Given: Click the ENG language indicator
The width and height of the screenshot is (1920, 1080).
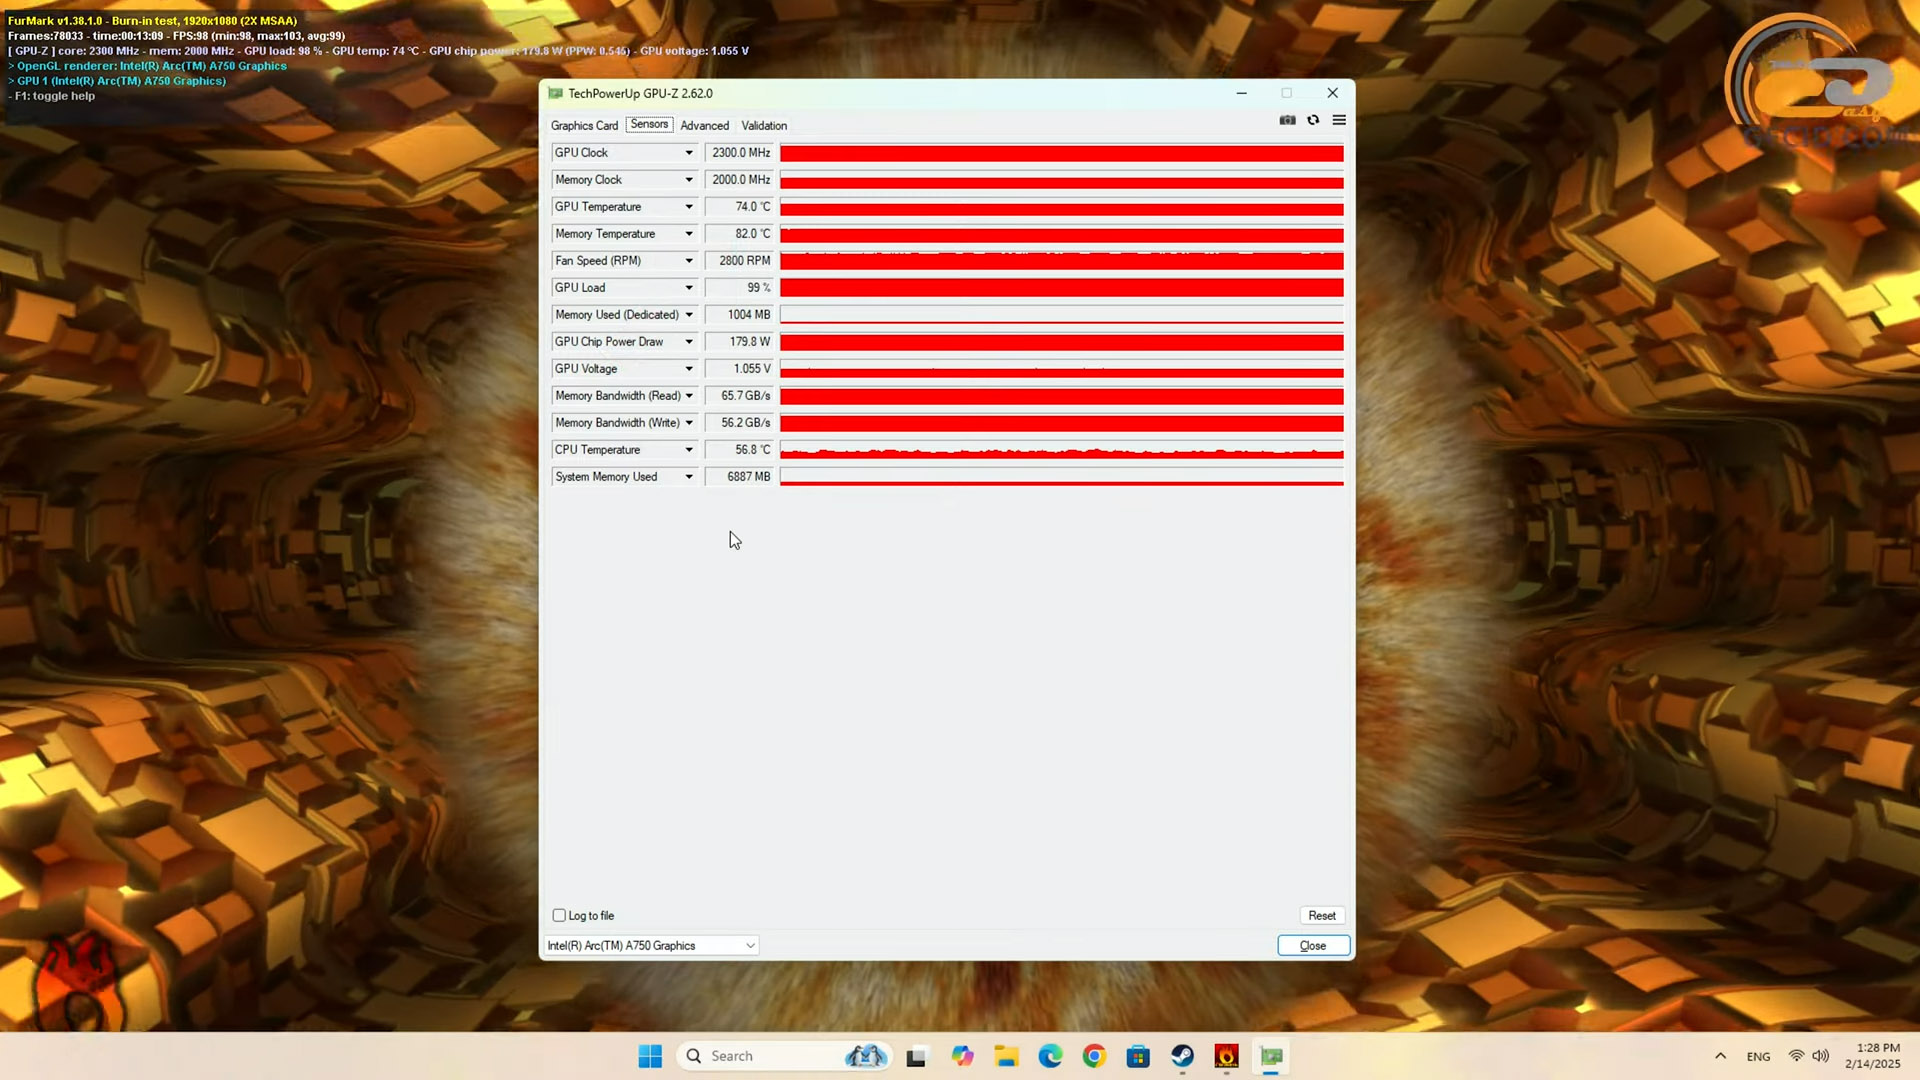Looking at the screenshot, I should point(1758,1056).
